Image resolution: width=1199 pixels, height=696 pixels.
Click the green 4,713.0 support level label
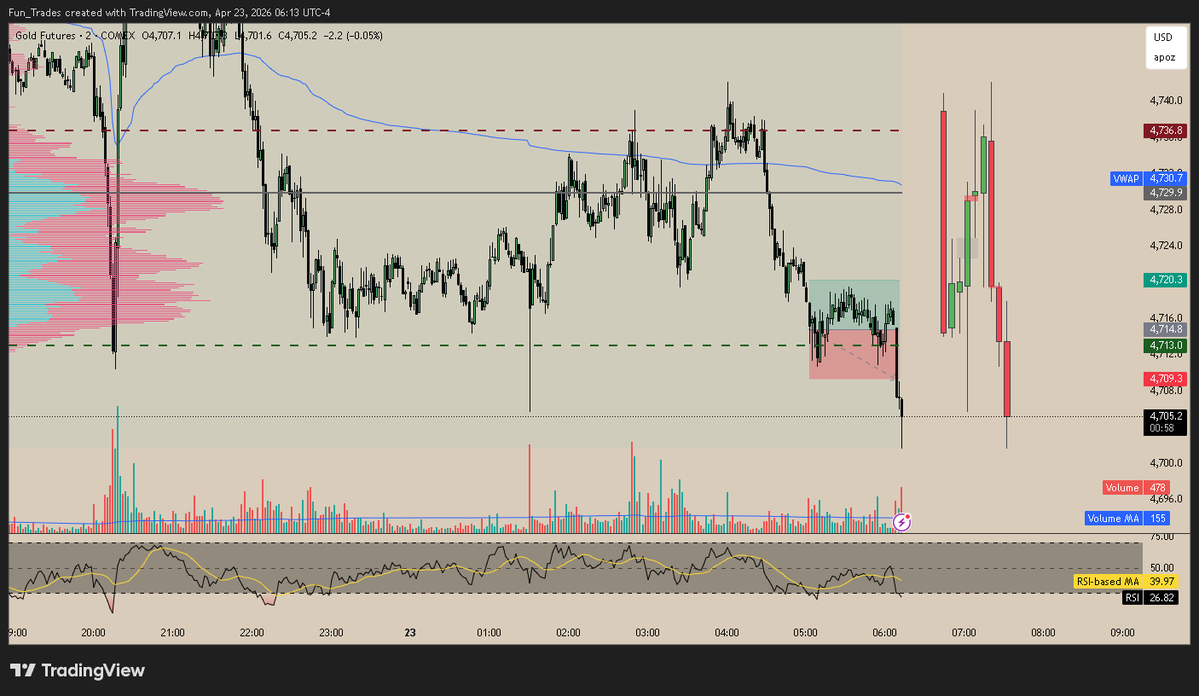pos(1164,345)
